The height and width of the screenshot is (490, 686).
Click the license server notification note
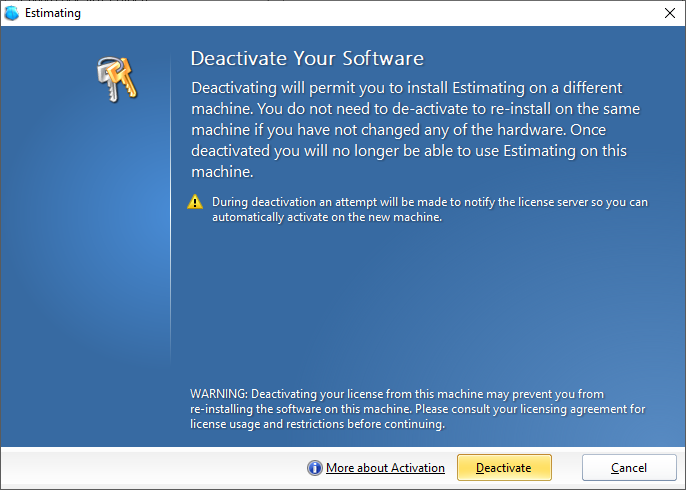pos(430,202)
